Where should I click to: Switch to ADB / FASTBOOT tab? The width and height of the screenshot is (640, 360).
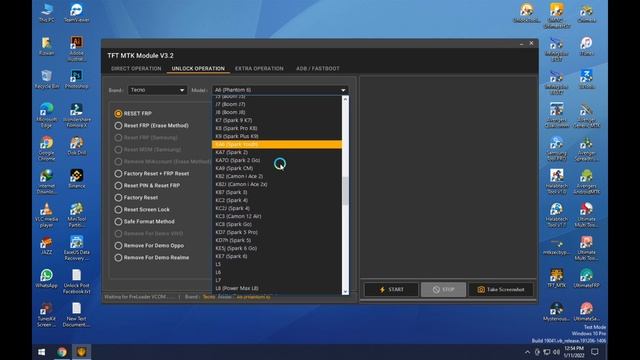click(x=318, y=69)
